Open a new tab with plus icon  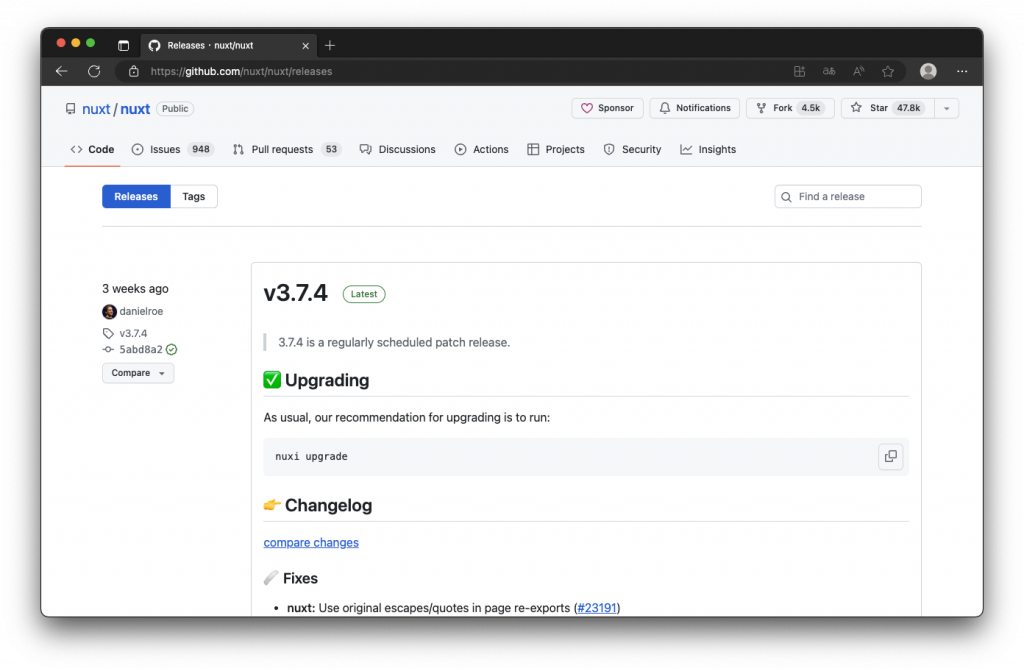point(330,45)
